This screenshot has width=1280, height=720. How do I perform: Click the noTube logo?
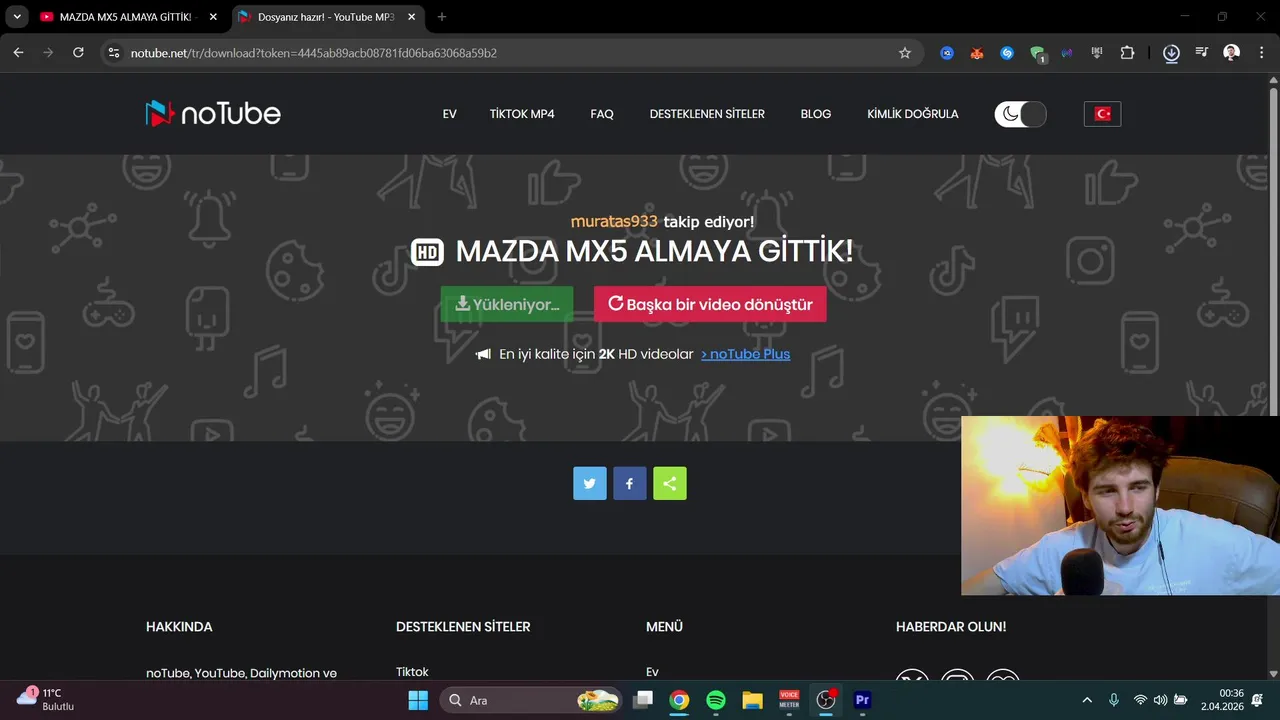[x=213, y=113]
